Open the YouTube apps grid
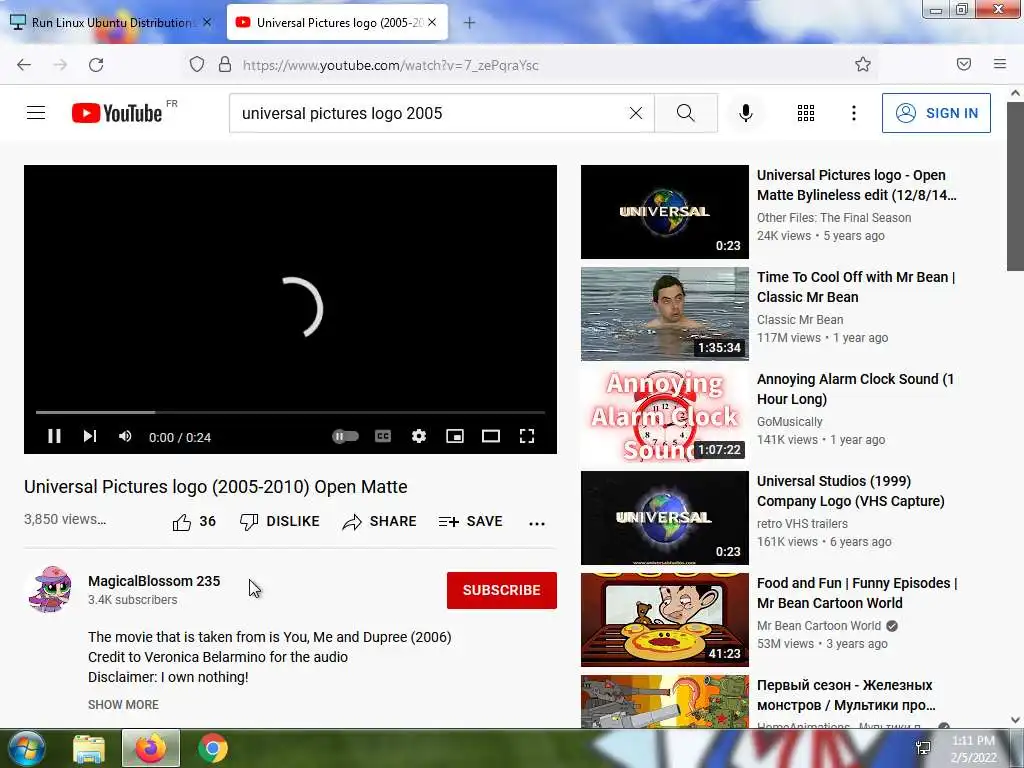1024x768 pixels. point(806,113)
